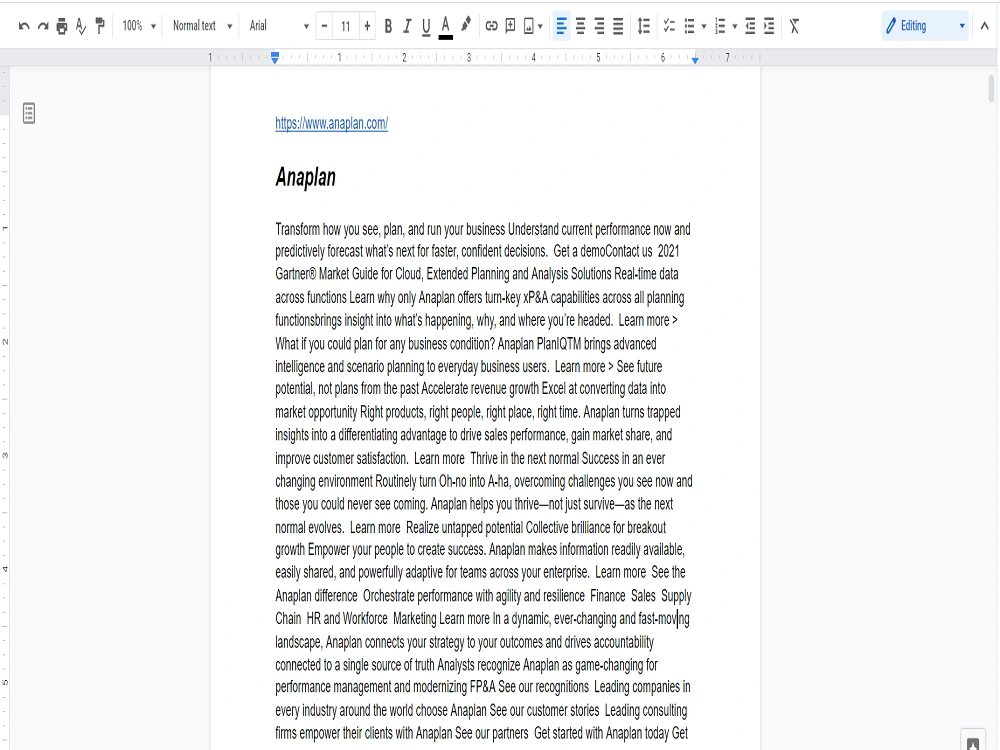Expand bulleted list options arrow
Screen dimensions: 1000x750
tap(704, 26)
